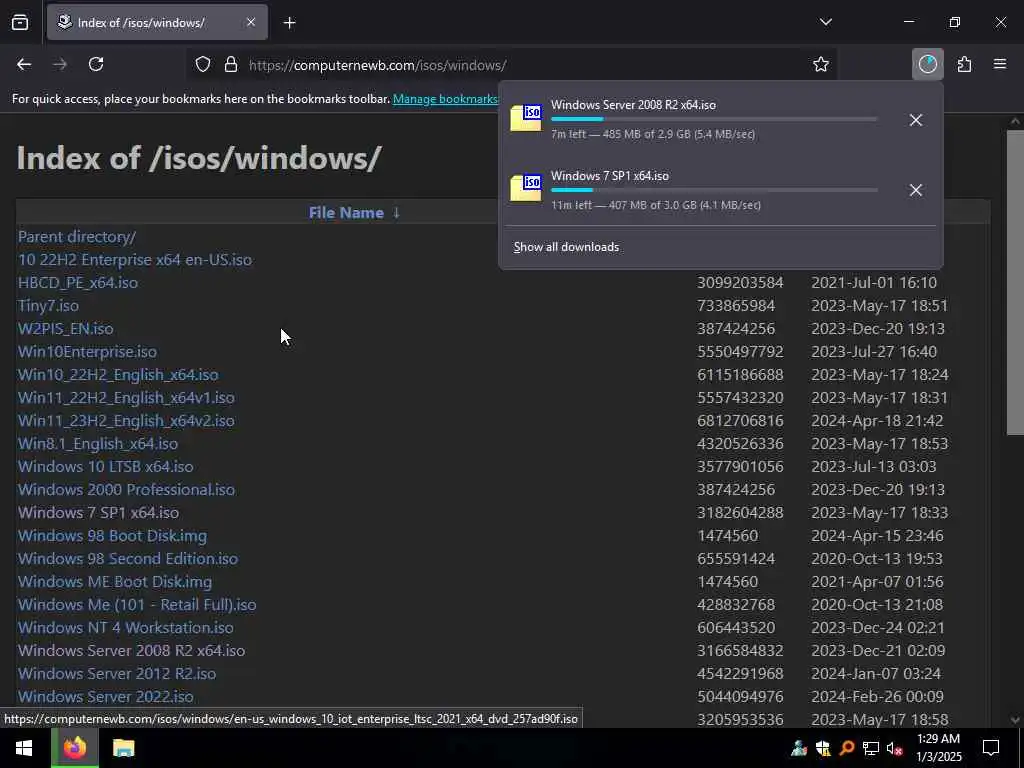1024x768 pixels.
Task: Open a new tab with plus button
Action: [290, 23]
